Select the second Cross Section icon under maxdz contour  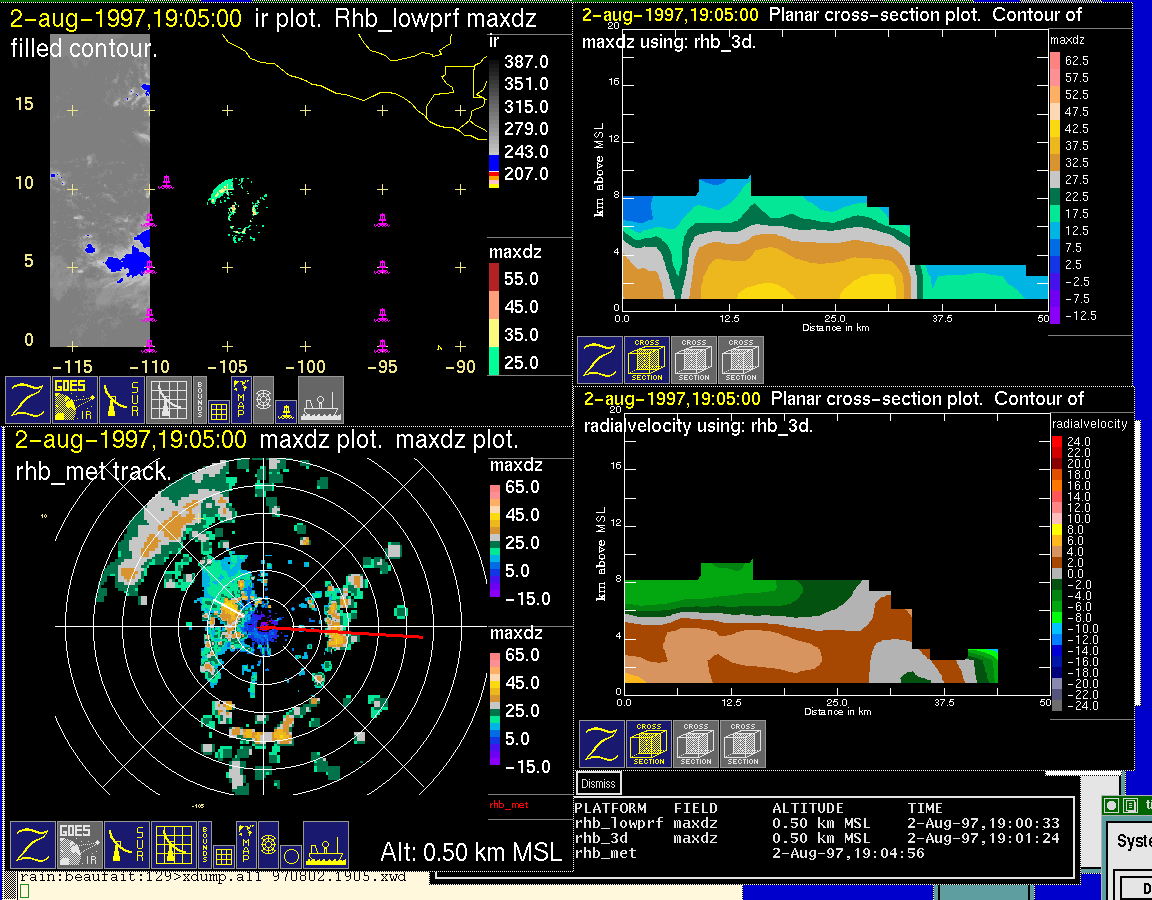pyautogui.click(x=694, y=359)
